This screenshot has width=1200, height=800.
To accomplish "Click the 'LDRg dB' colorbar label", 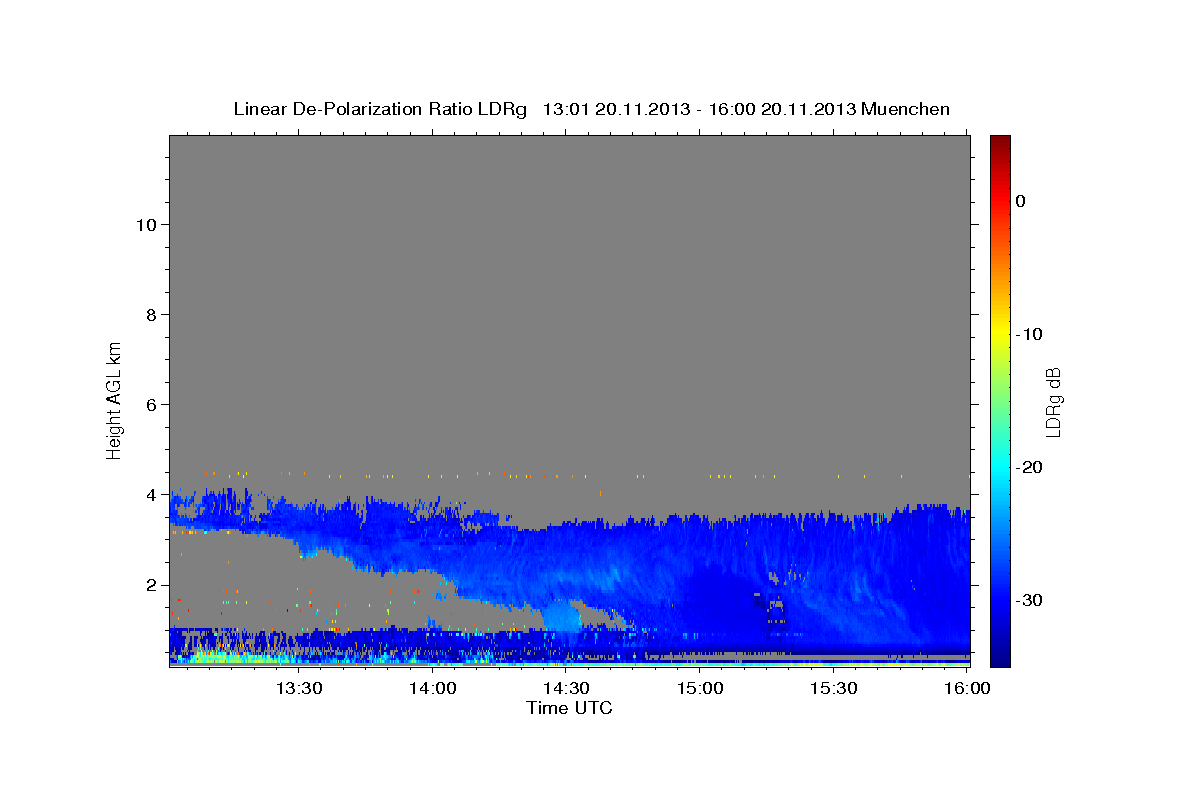I will (x=1053, y=402).
